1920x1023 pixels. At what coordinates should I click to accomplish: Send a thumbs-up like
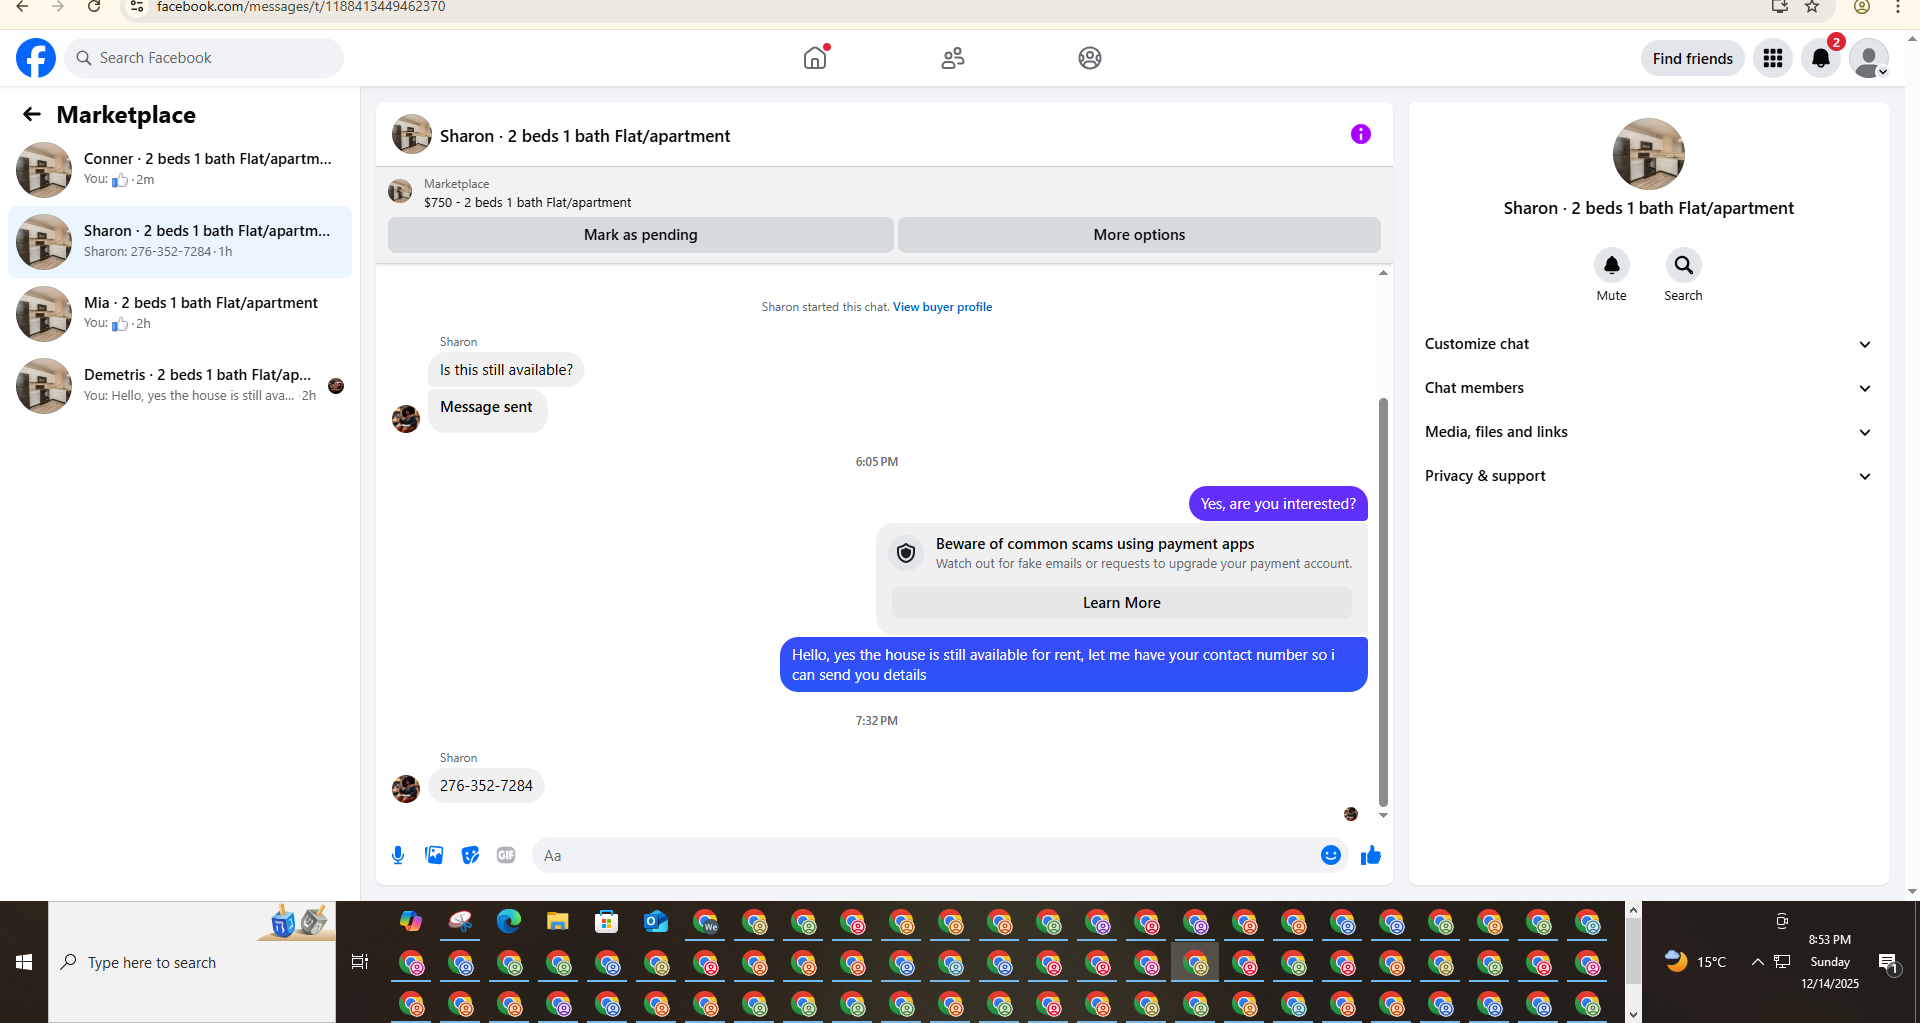pos(1370,855)
